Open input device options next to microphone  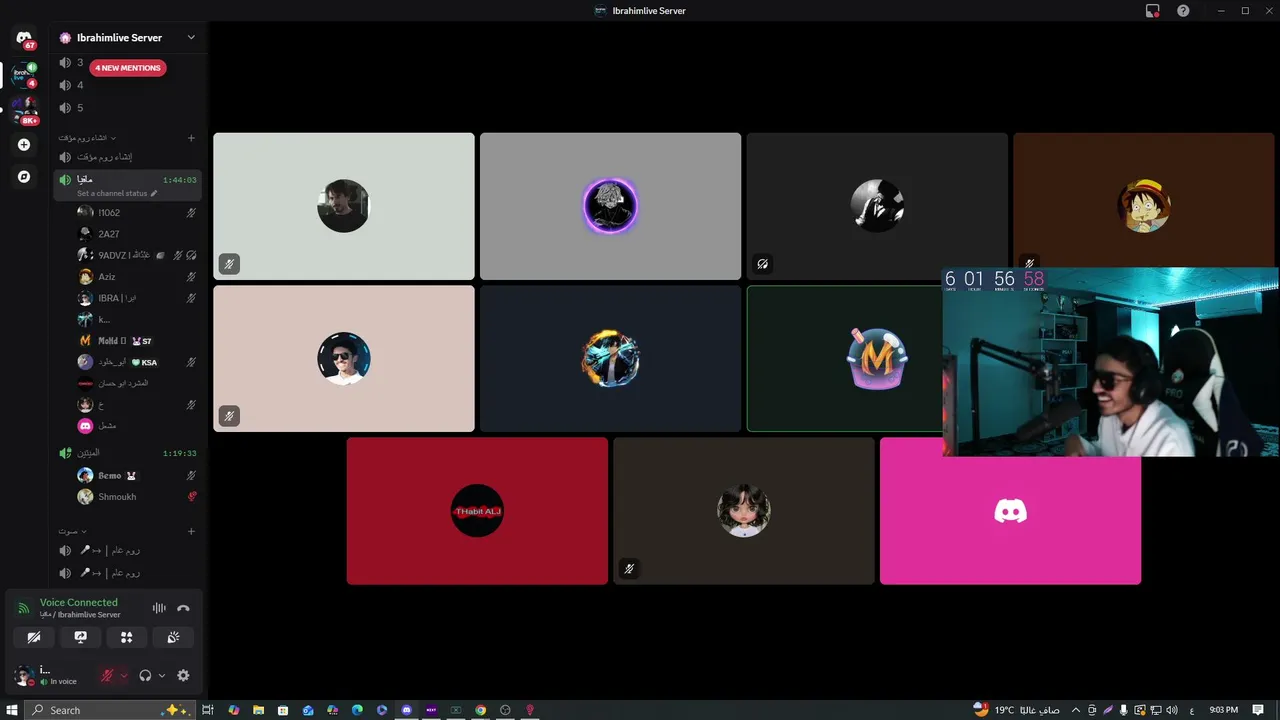pyautogui.click(x=124, y=676)
